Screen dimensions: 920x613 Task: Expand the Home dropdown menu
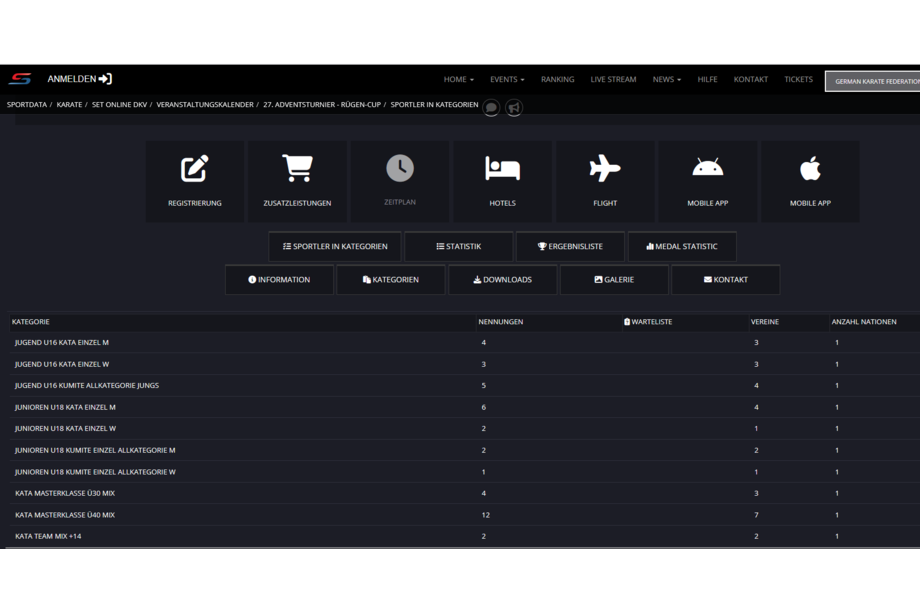pos(458,79)
